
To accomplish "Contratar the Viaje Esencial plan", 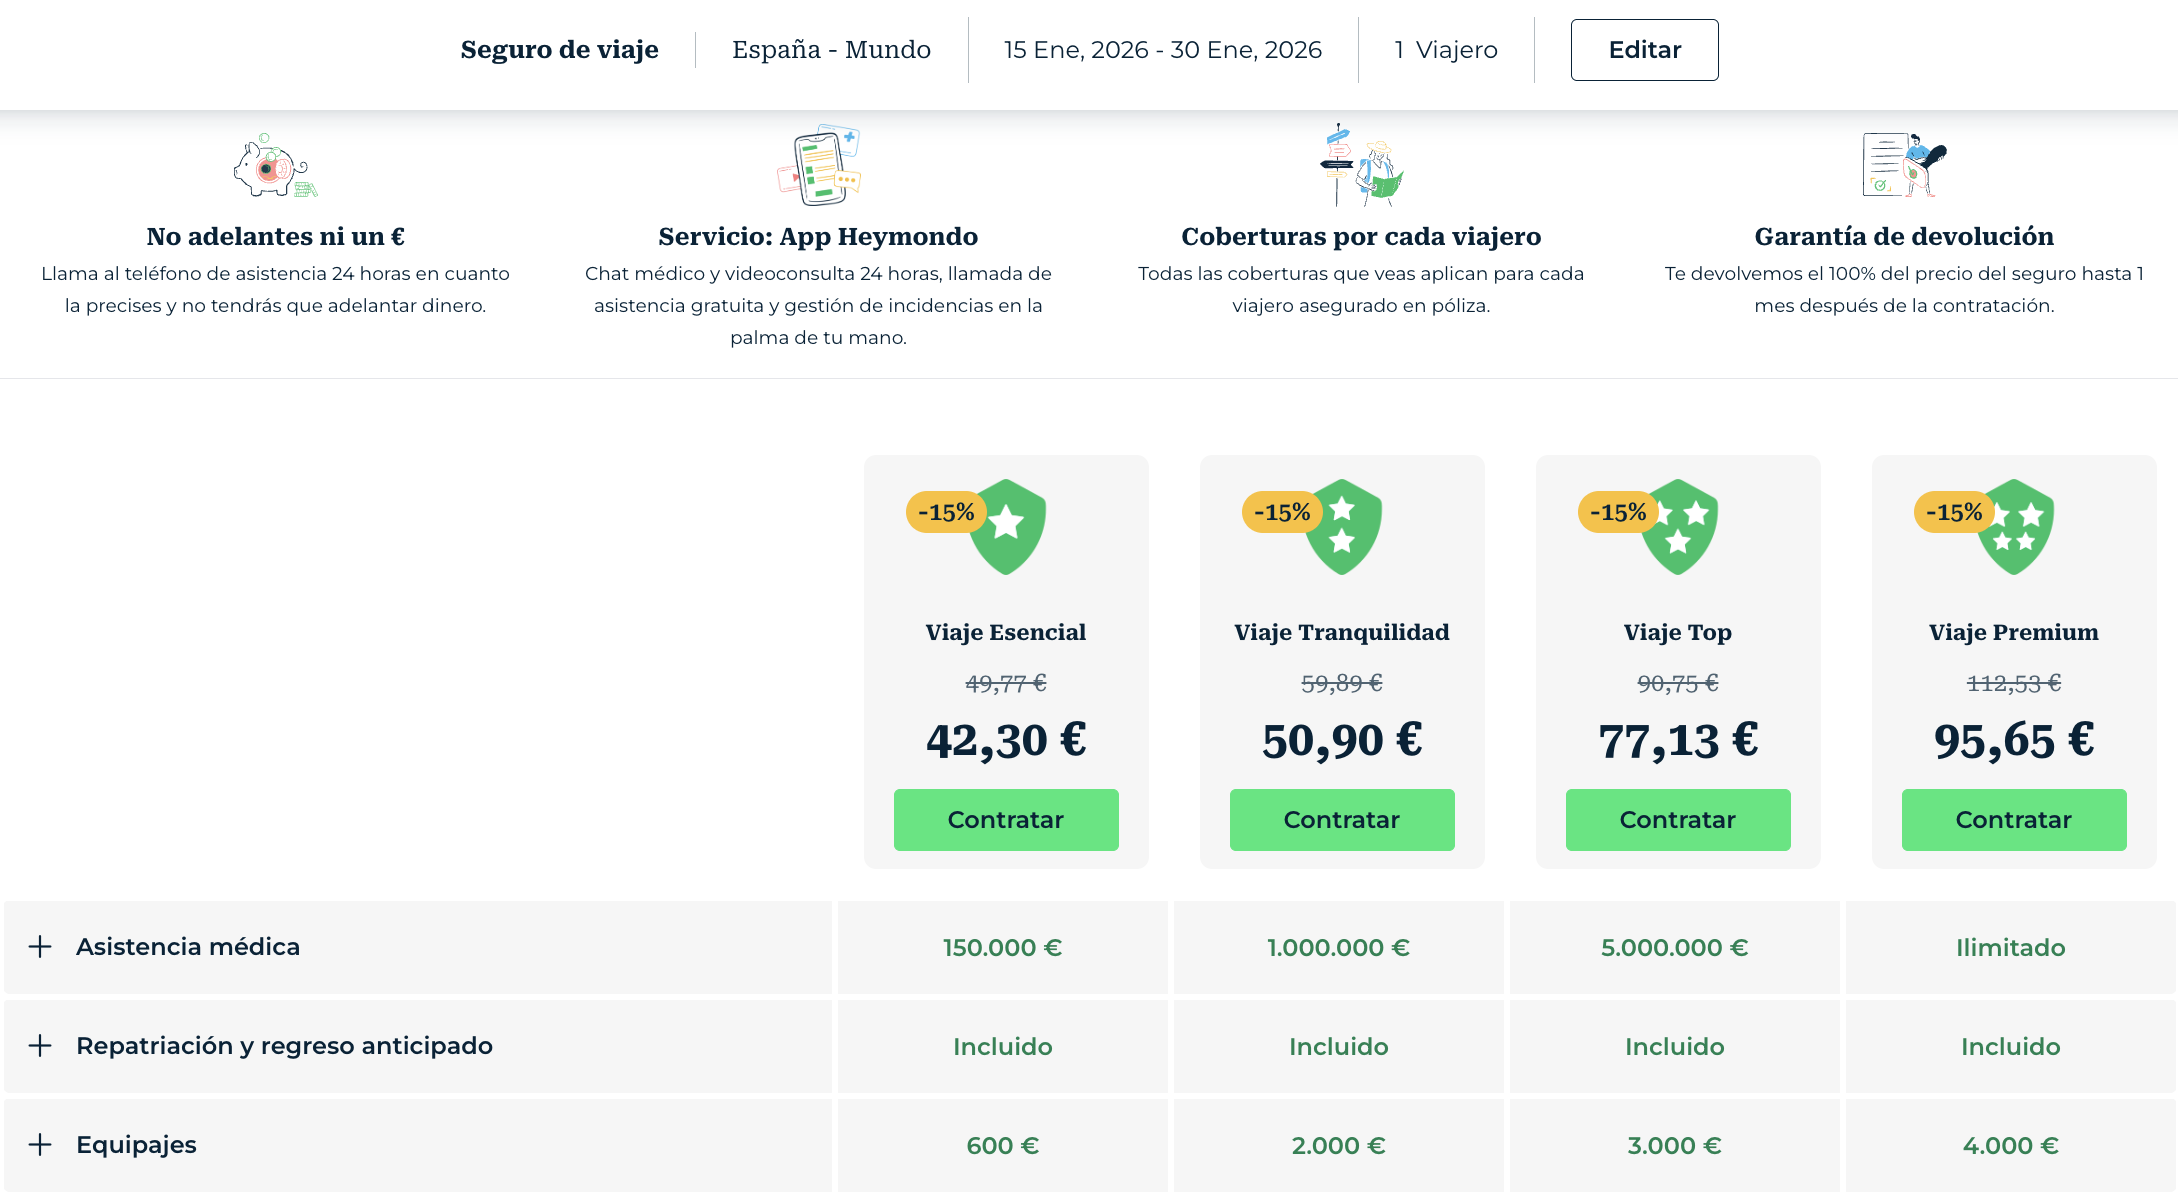I will tap(1006, 820).
